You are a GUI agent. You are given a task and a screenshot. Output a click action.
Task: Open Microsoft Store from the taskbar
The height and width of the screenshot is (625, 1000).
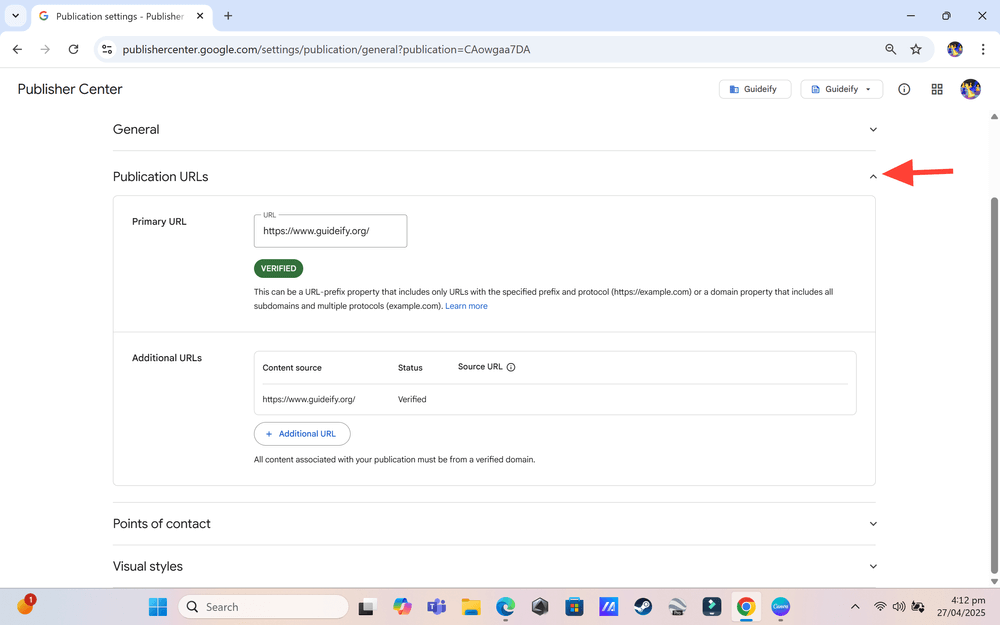point(574,607)
